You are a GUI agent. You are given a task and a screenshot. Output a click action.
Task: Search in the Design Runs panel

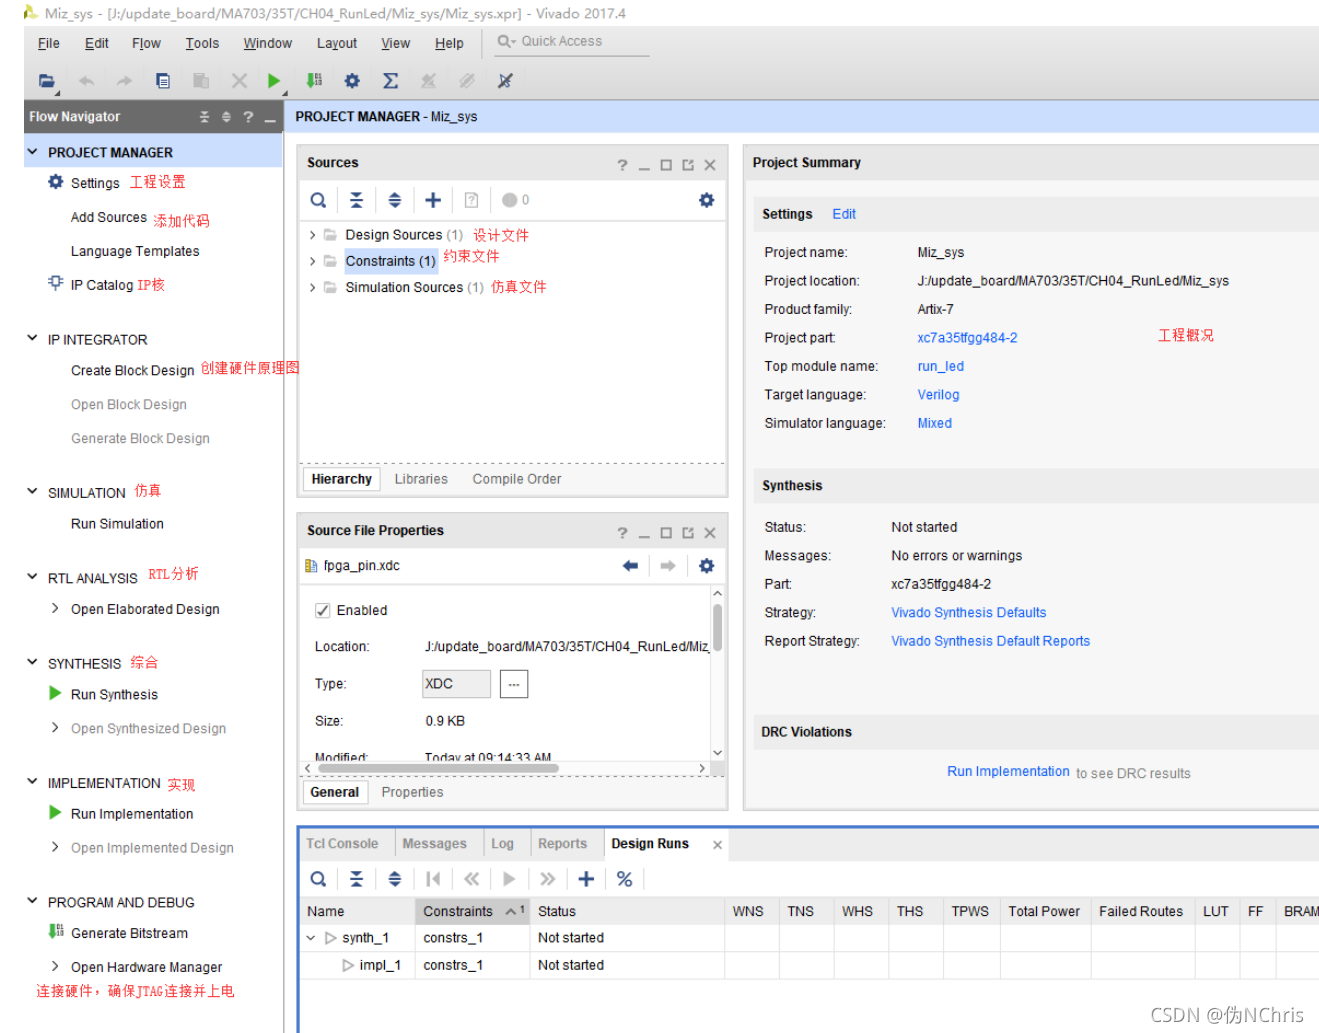point(318,879)
